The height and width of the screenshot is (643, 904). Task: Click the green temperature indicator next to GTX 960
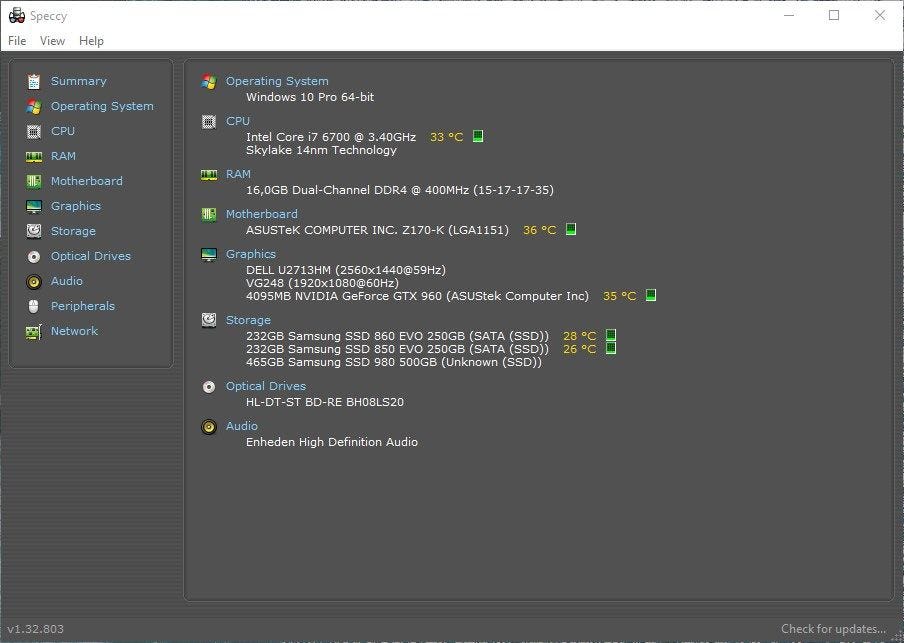point(651,295)
